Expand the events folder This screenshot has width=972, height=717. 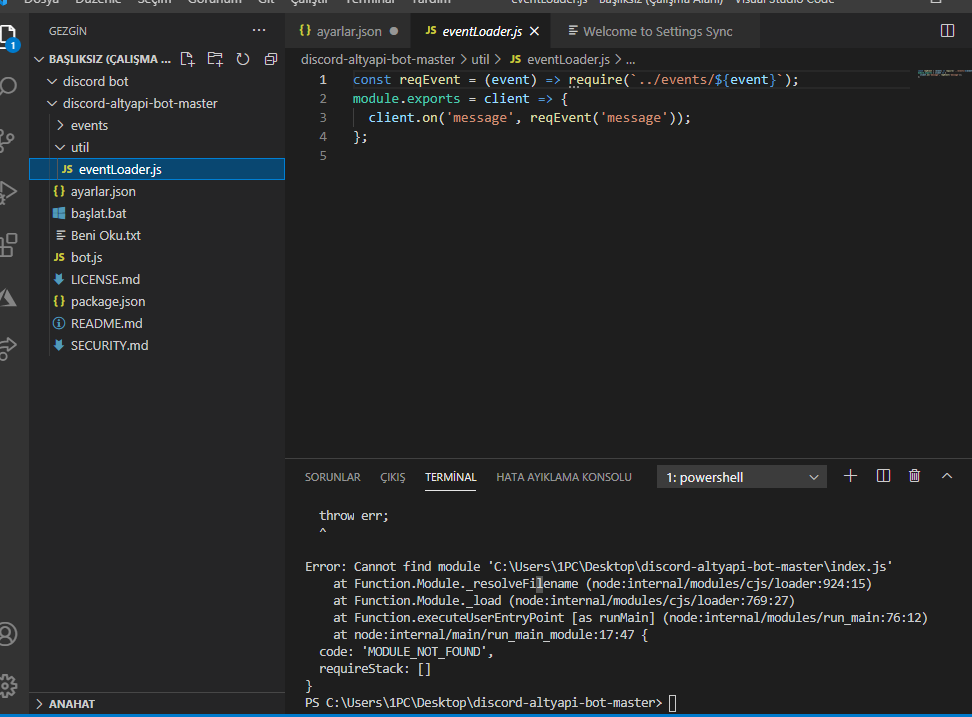[x=89, y=125]
